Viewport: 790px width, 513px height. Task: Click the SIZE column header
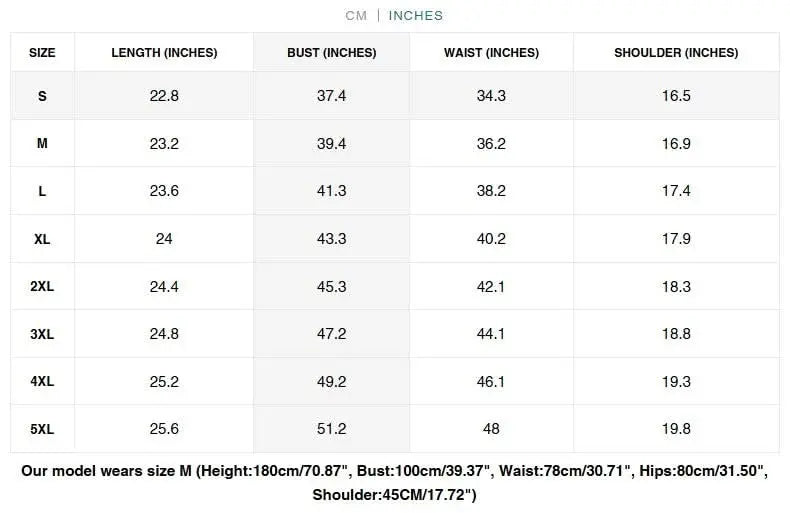[42, 53]
